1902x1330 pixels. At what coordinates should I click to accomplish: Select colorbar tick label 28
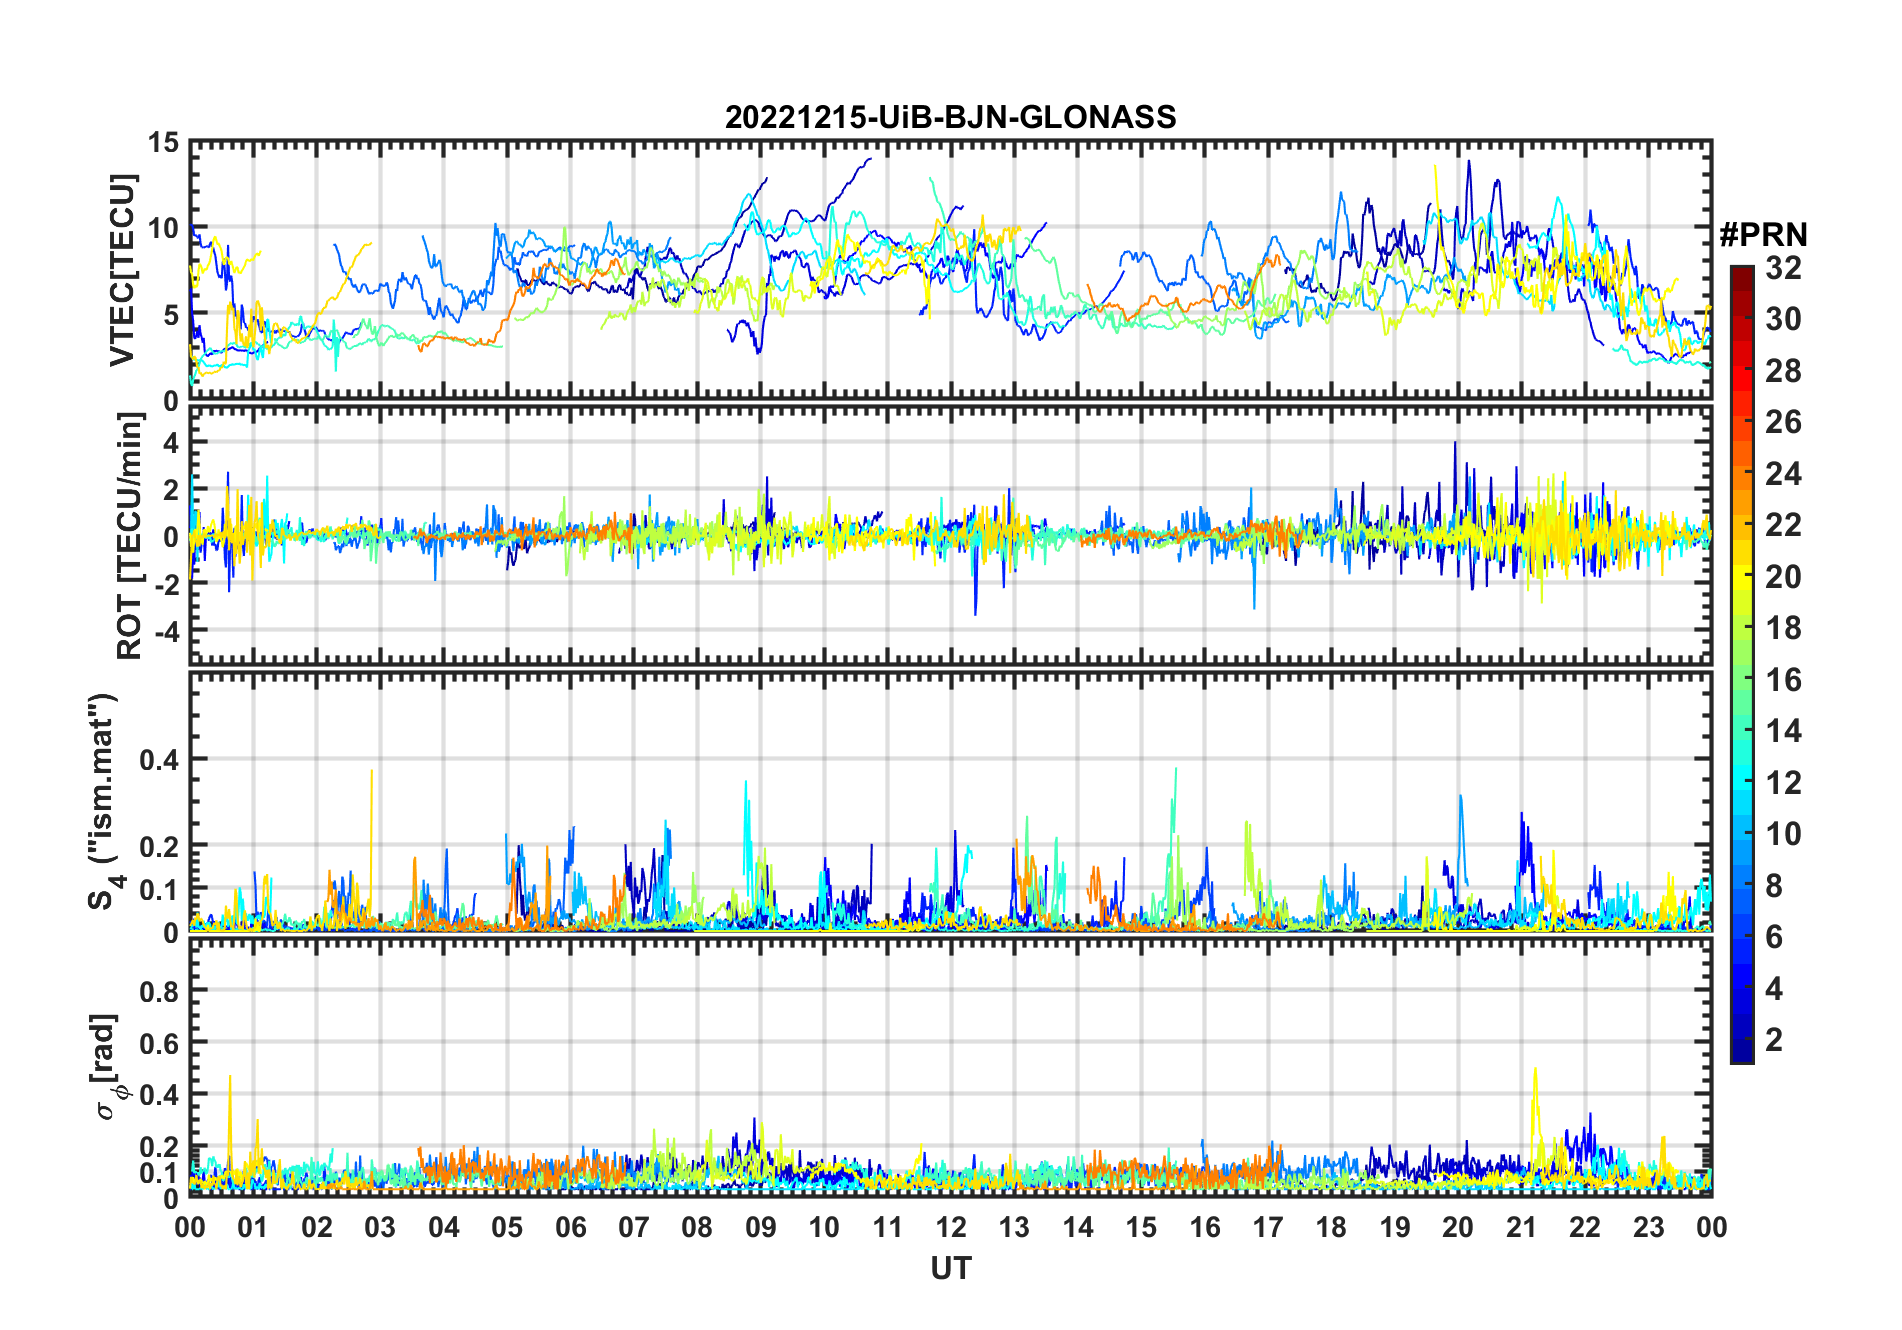pyautogui.click(x=1783, y=371)
